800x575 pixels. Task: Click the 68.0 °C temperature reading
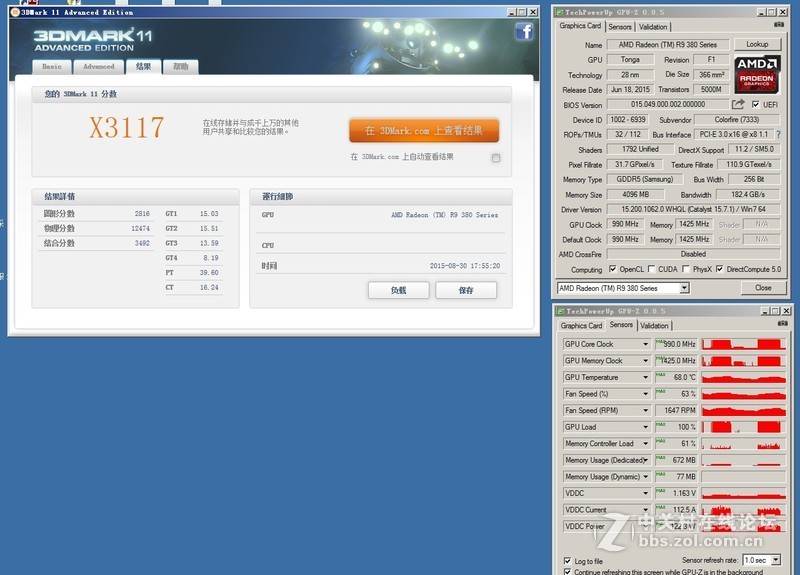pyautogui.click(x=684, y=378)
